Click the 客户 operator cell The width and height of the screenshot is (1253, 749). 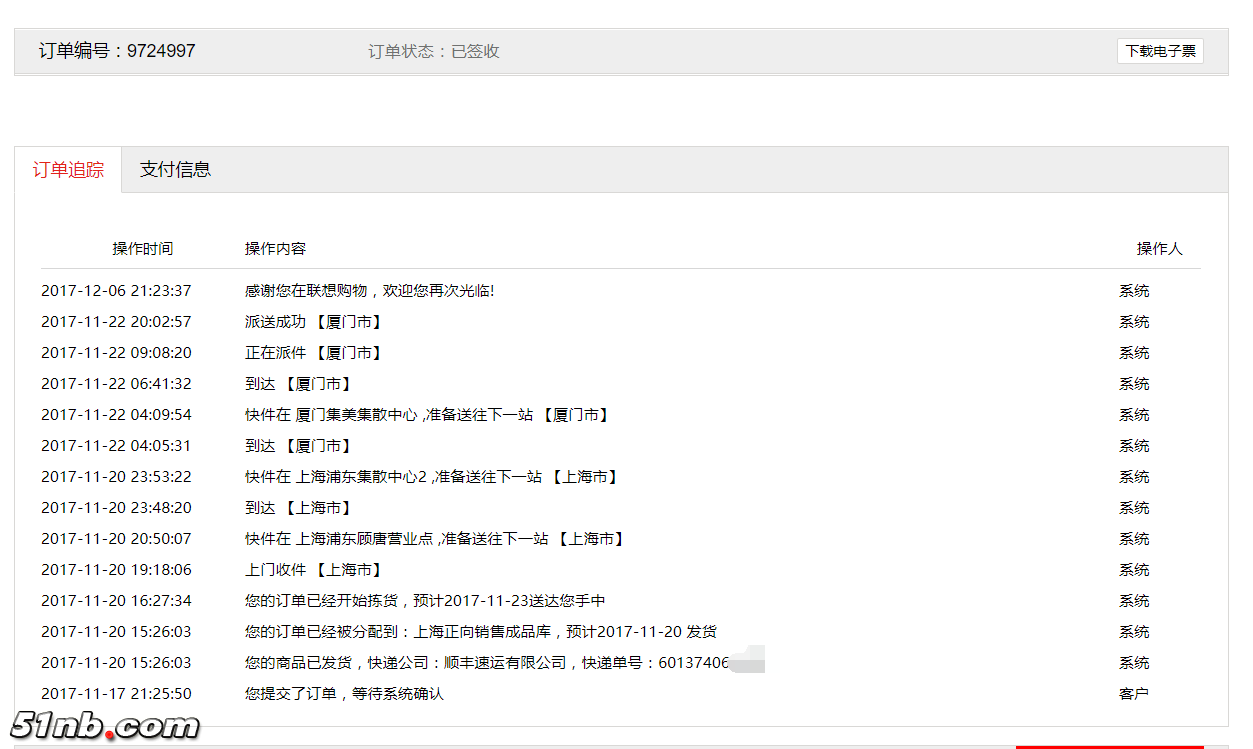click(1134, 694)
